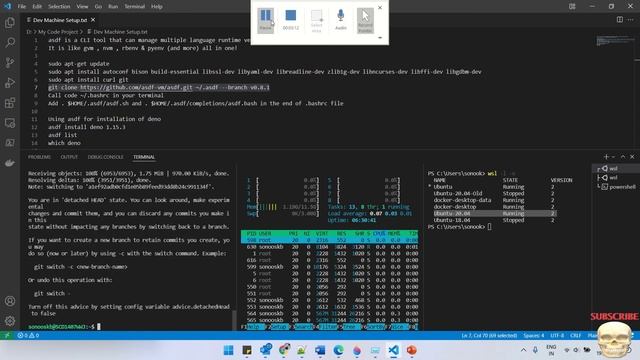Toggle the layout customization icon in title bar
The image size is (640, 360).
(572, 7)
